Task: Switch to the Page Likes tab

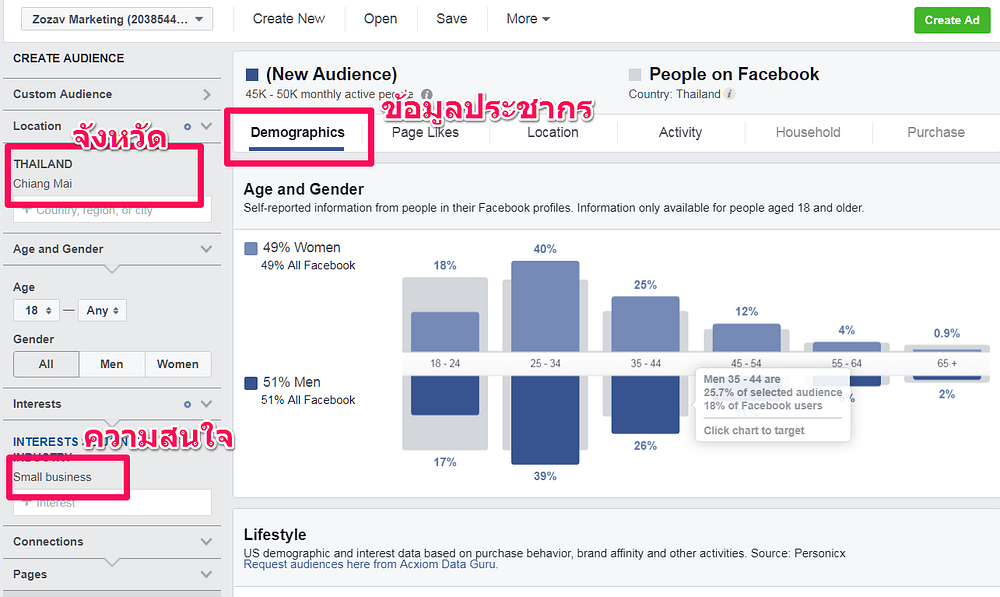Action: click(x=425, y=133)
